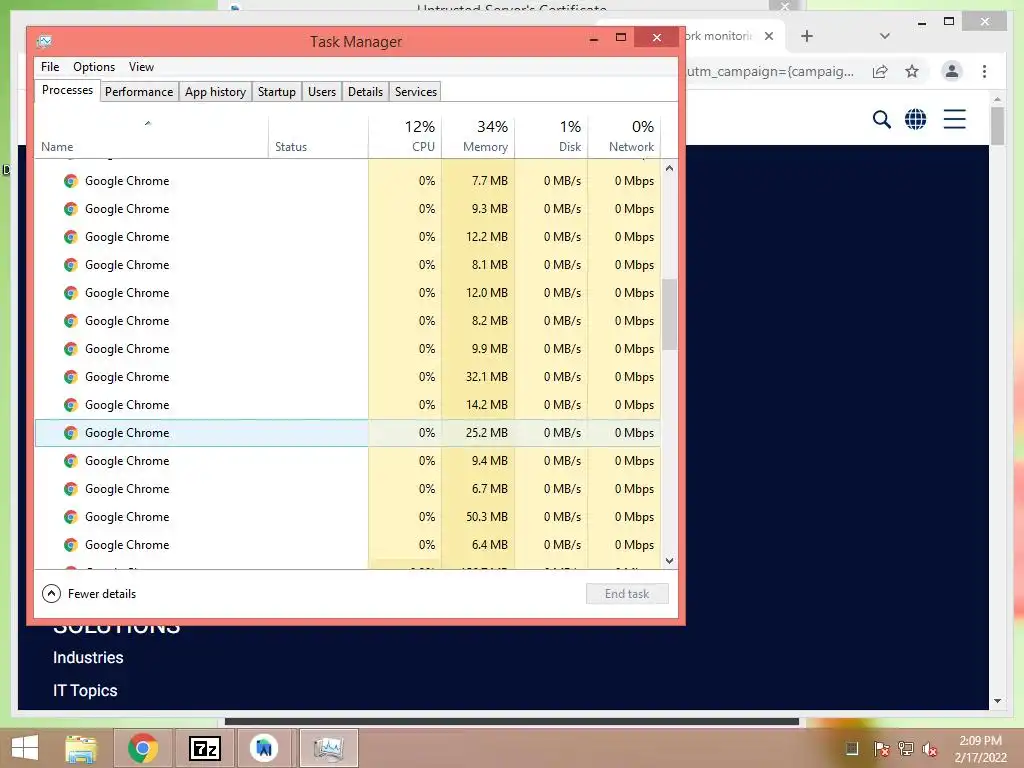Switch to Chrome from the taskbar
Viewport: 1024px width, 768px height.
tap(143, 748)
